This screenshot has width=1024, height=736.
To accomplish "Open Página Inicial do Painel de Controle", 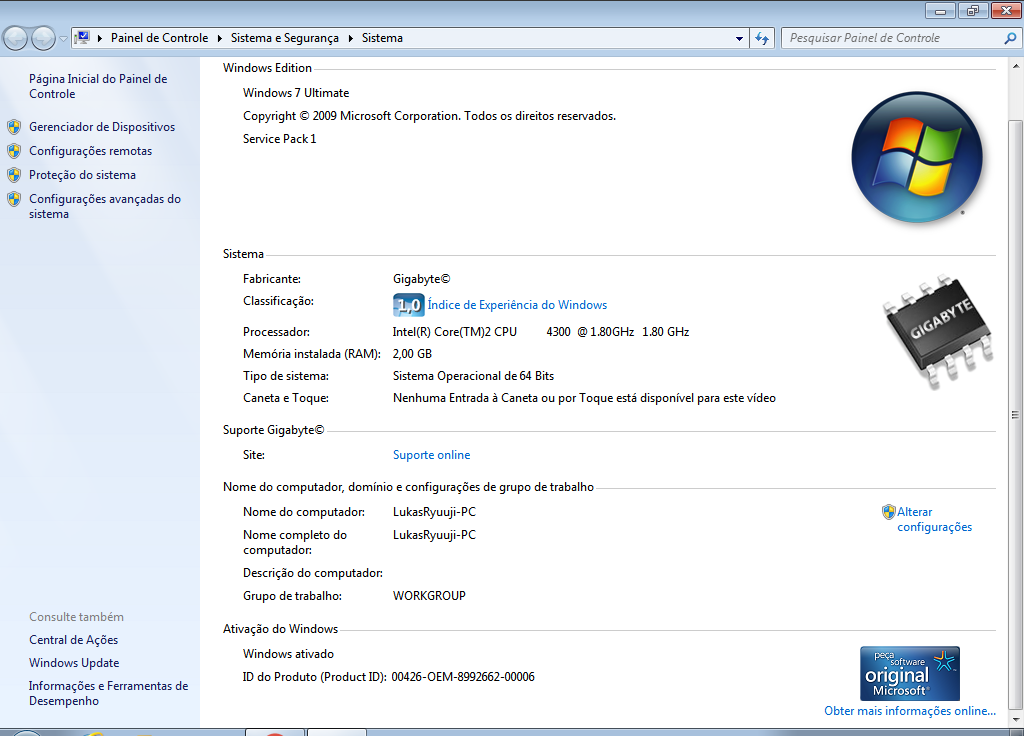I will 98,86.
